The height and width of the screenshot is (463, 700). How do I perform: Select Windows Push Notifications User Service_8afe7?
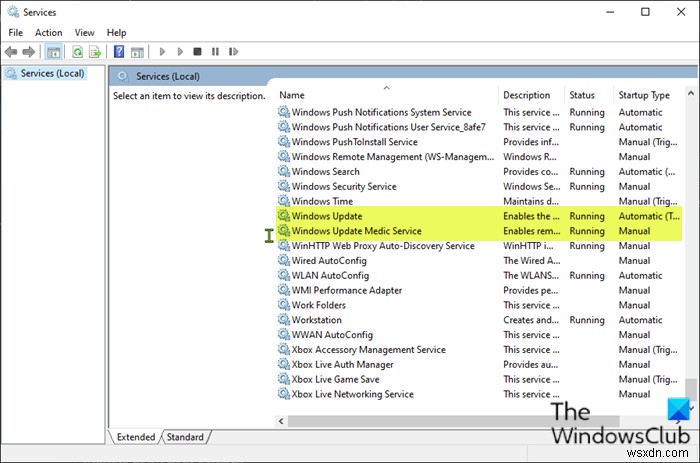[x=388, y=127]
